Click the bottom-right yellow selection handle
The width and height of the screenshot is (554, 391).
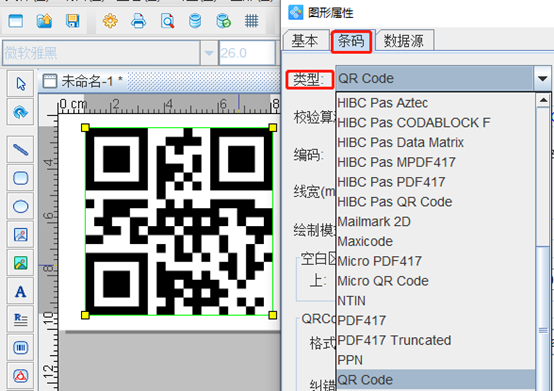[272, 315]
